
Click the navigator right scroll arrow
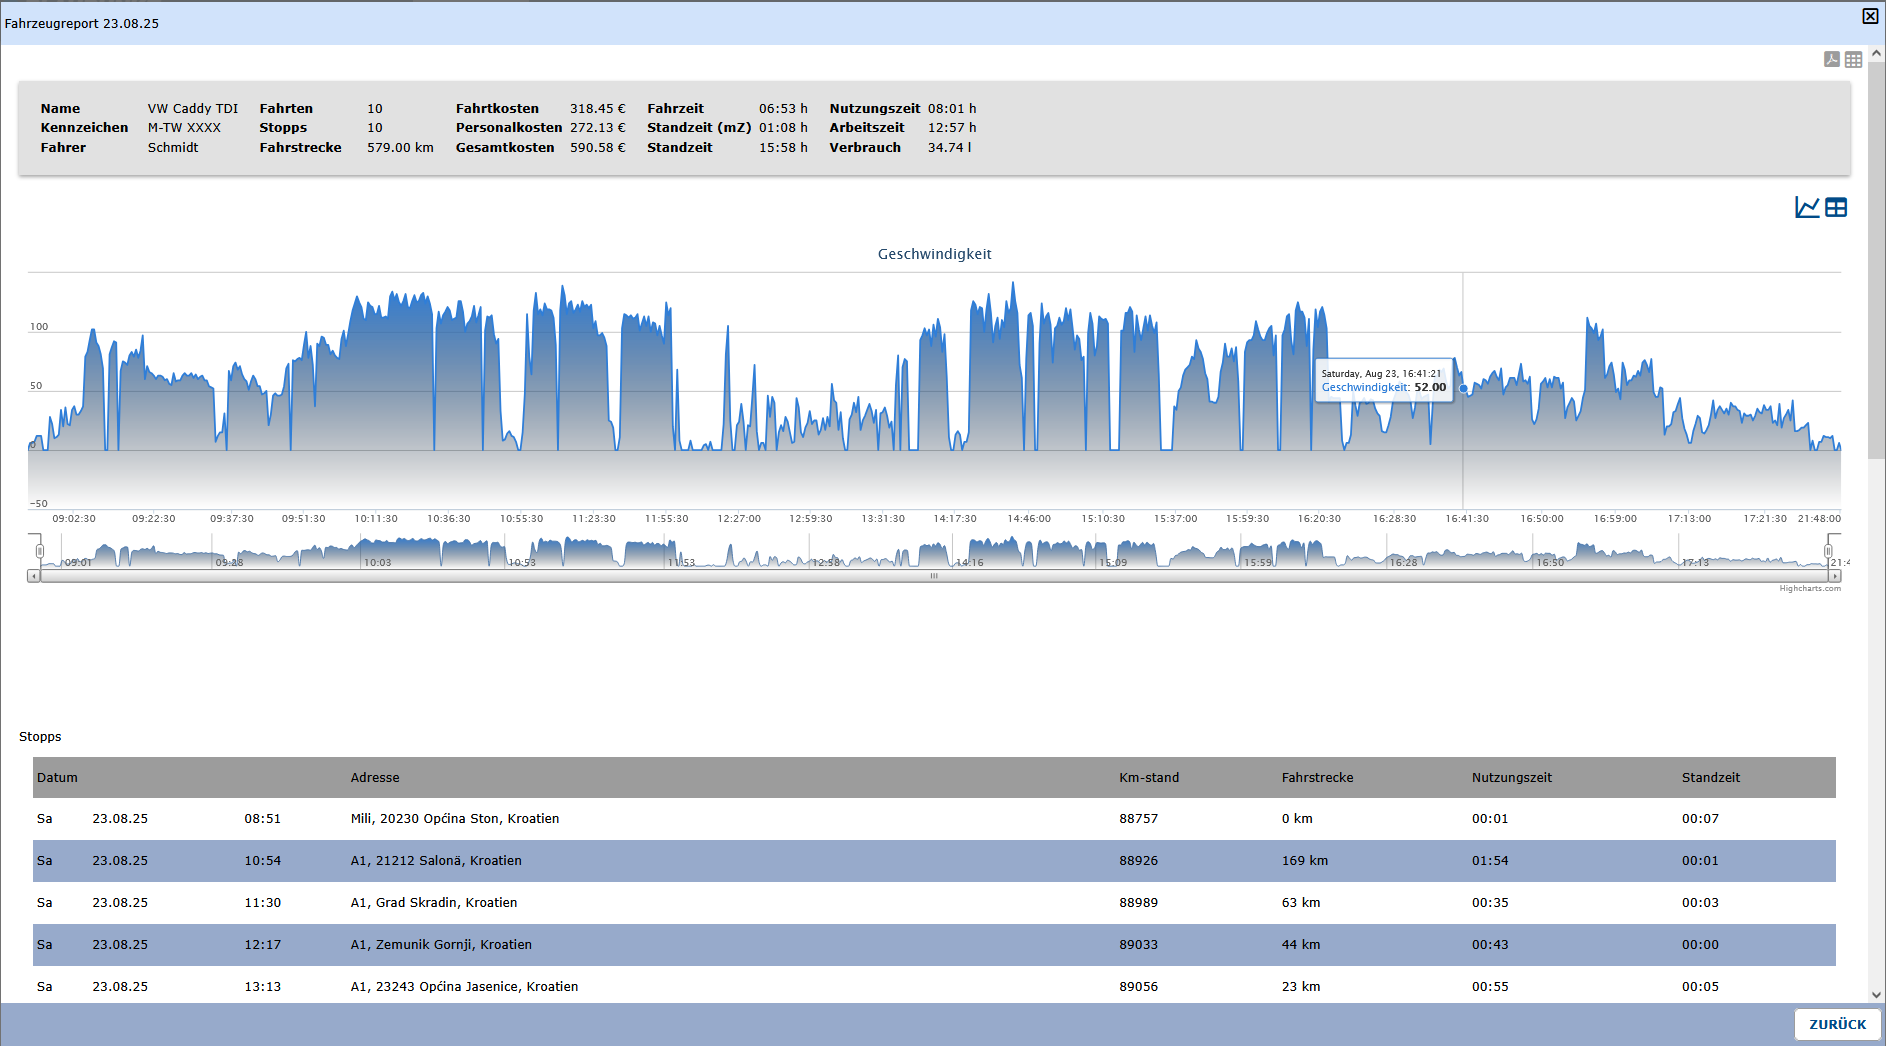pyautogui.click(x=1834, y=576)
